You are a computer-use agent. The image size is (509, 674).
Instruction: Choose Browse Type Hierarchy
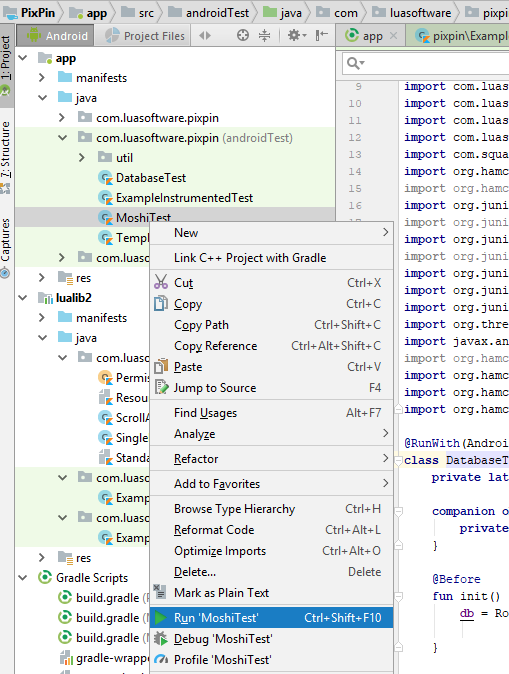pos(272,509)
